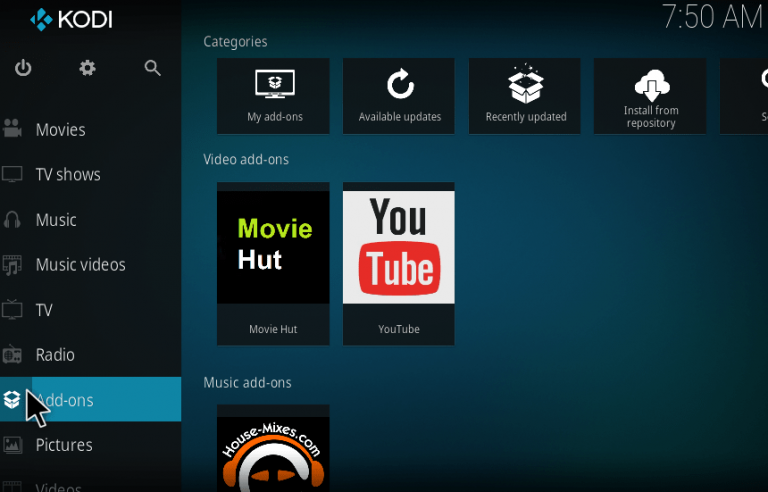The height and width of the screenshot is (492, 768).
Task: Click the Music videos film-note icon
Action: 12,265
